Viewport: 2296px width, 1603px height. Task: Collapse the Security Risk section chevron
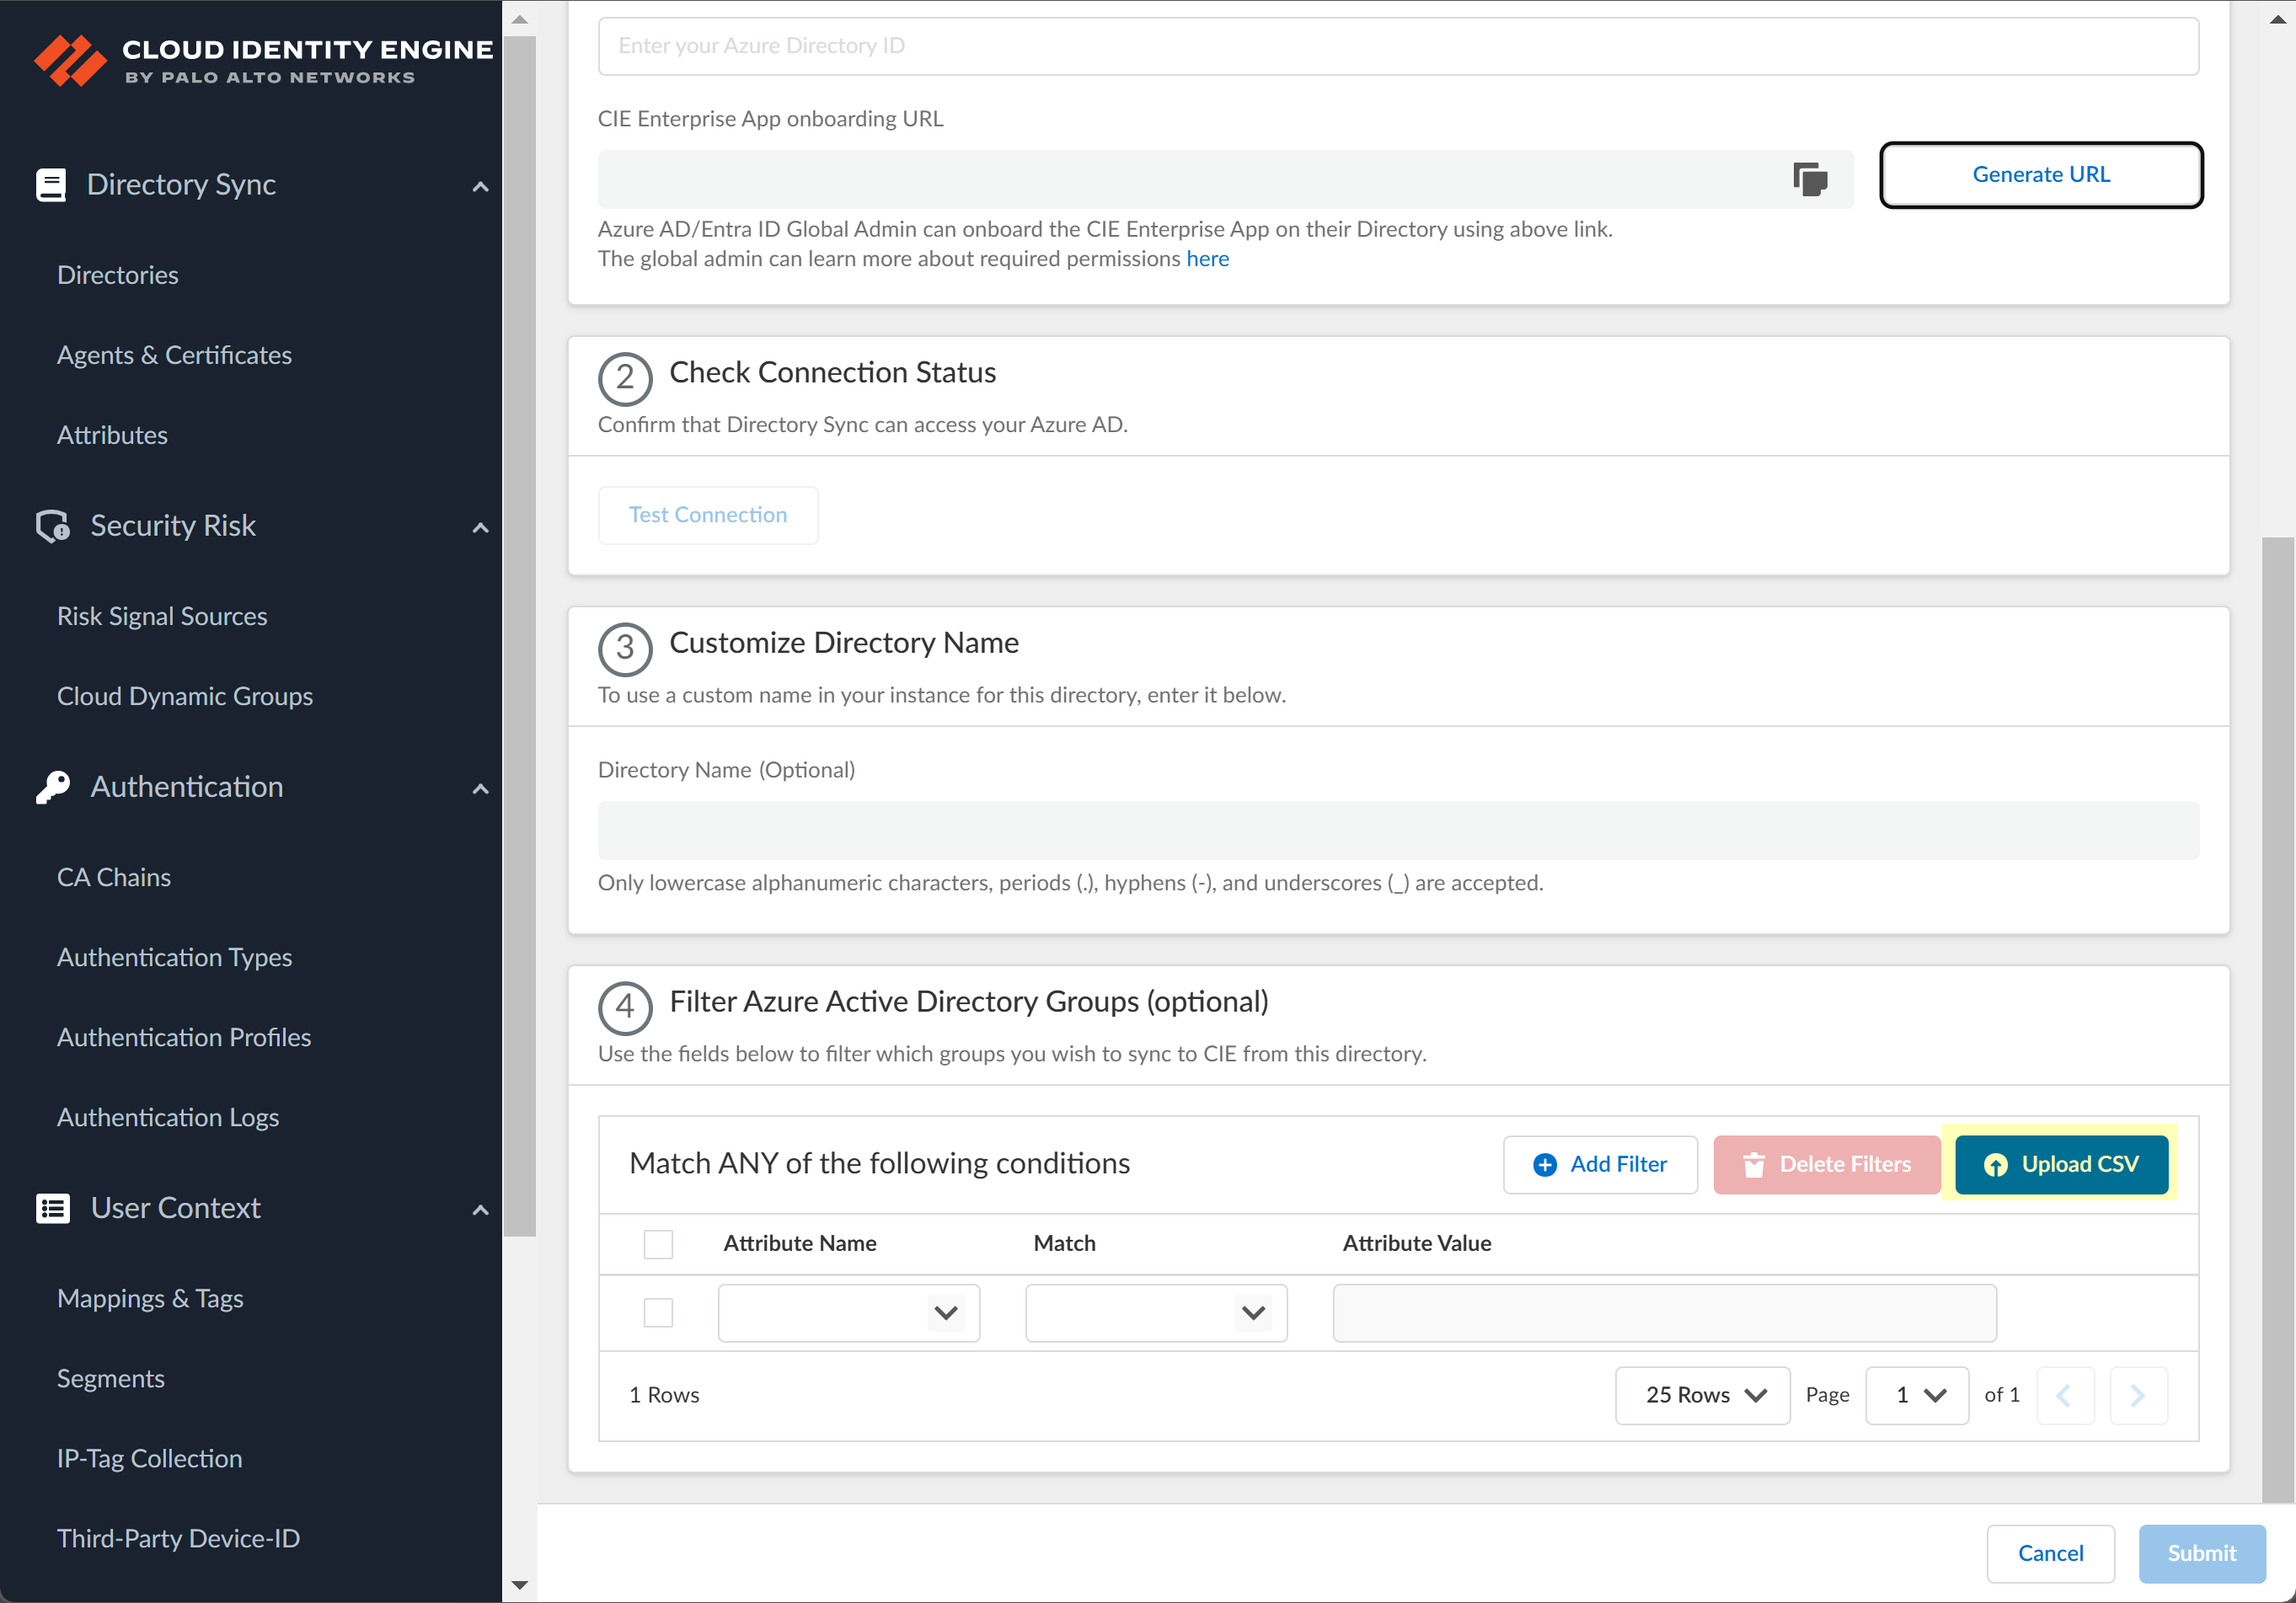click(x=480, y=527)
